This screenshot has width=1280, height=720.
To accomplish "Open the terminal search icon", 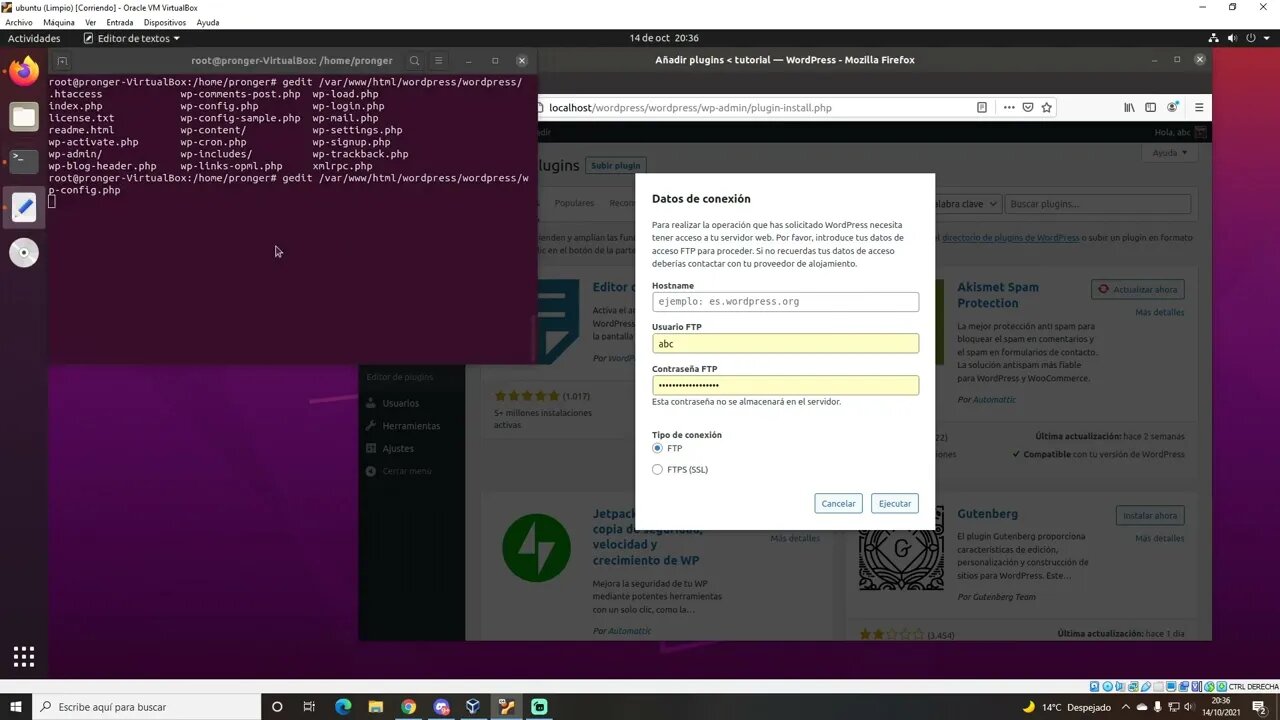I will (x=415, y=61).
